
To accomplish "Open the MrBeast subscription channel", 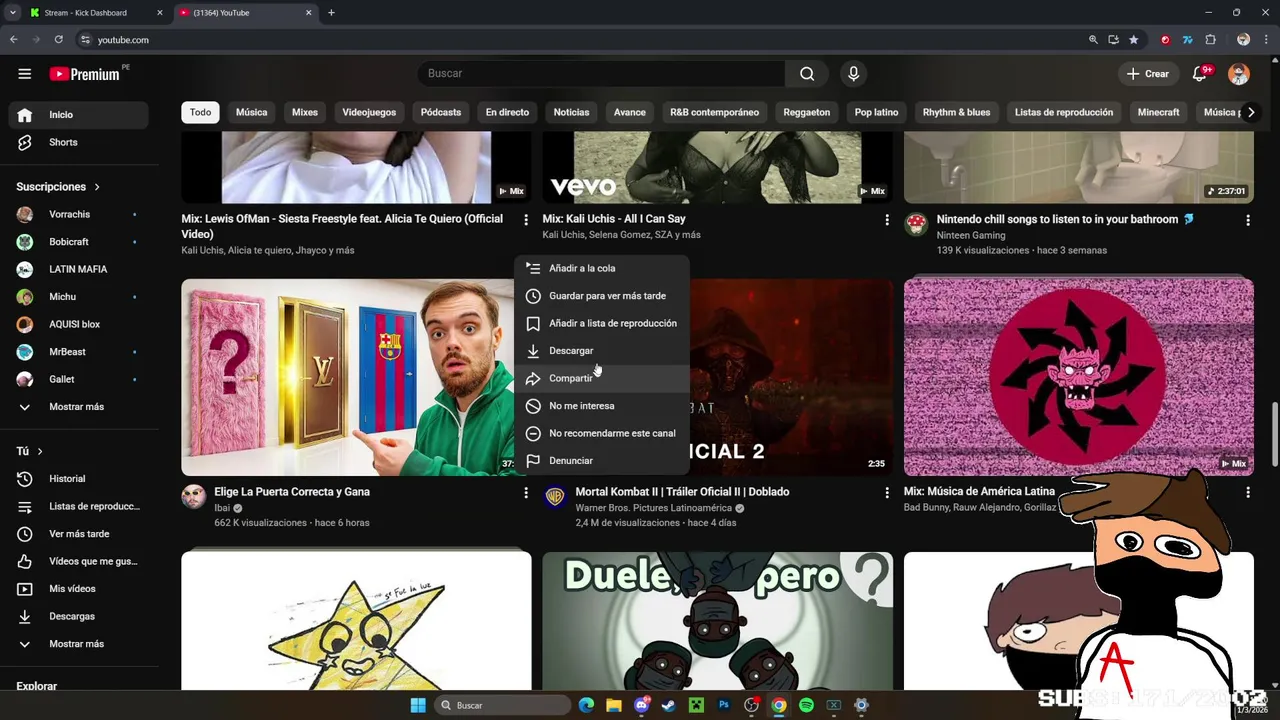I will [x=78, y=352].
